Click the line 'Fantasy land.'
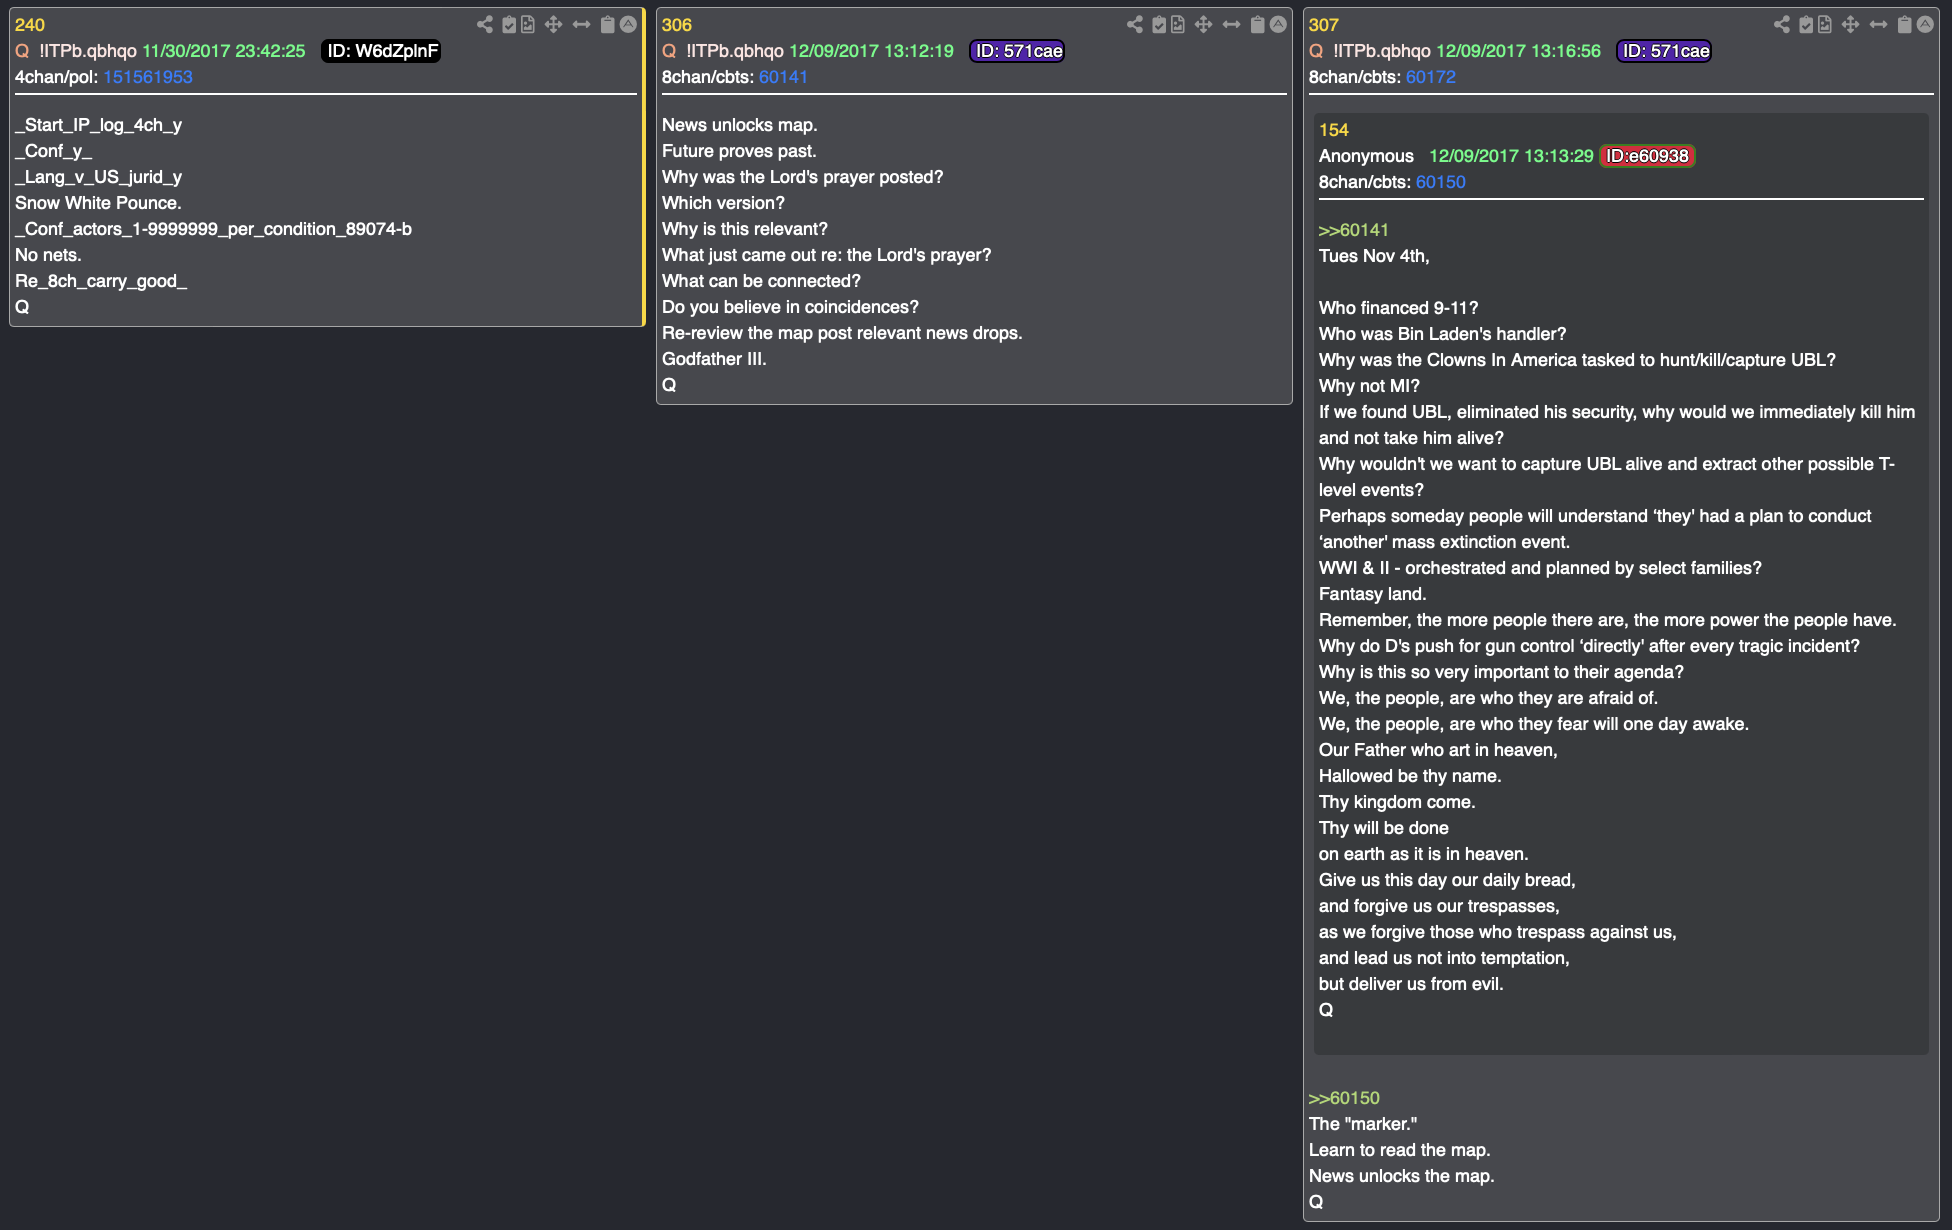Screen dimensions: 1952x1230 (x=1372, y=594)
